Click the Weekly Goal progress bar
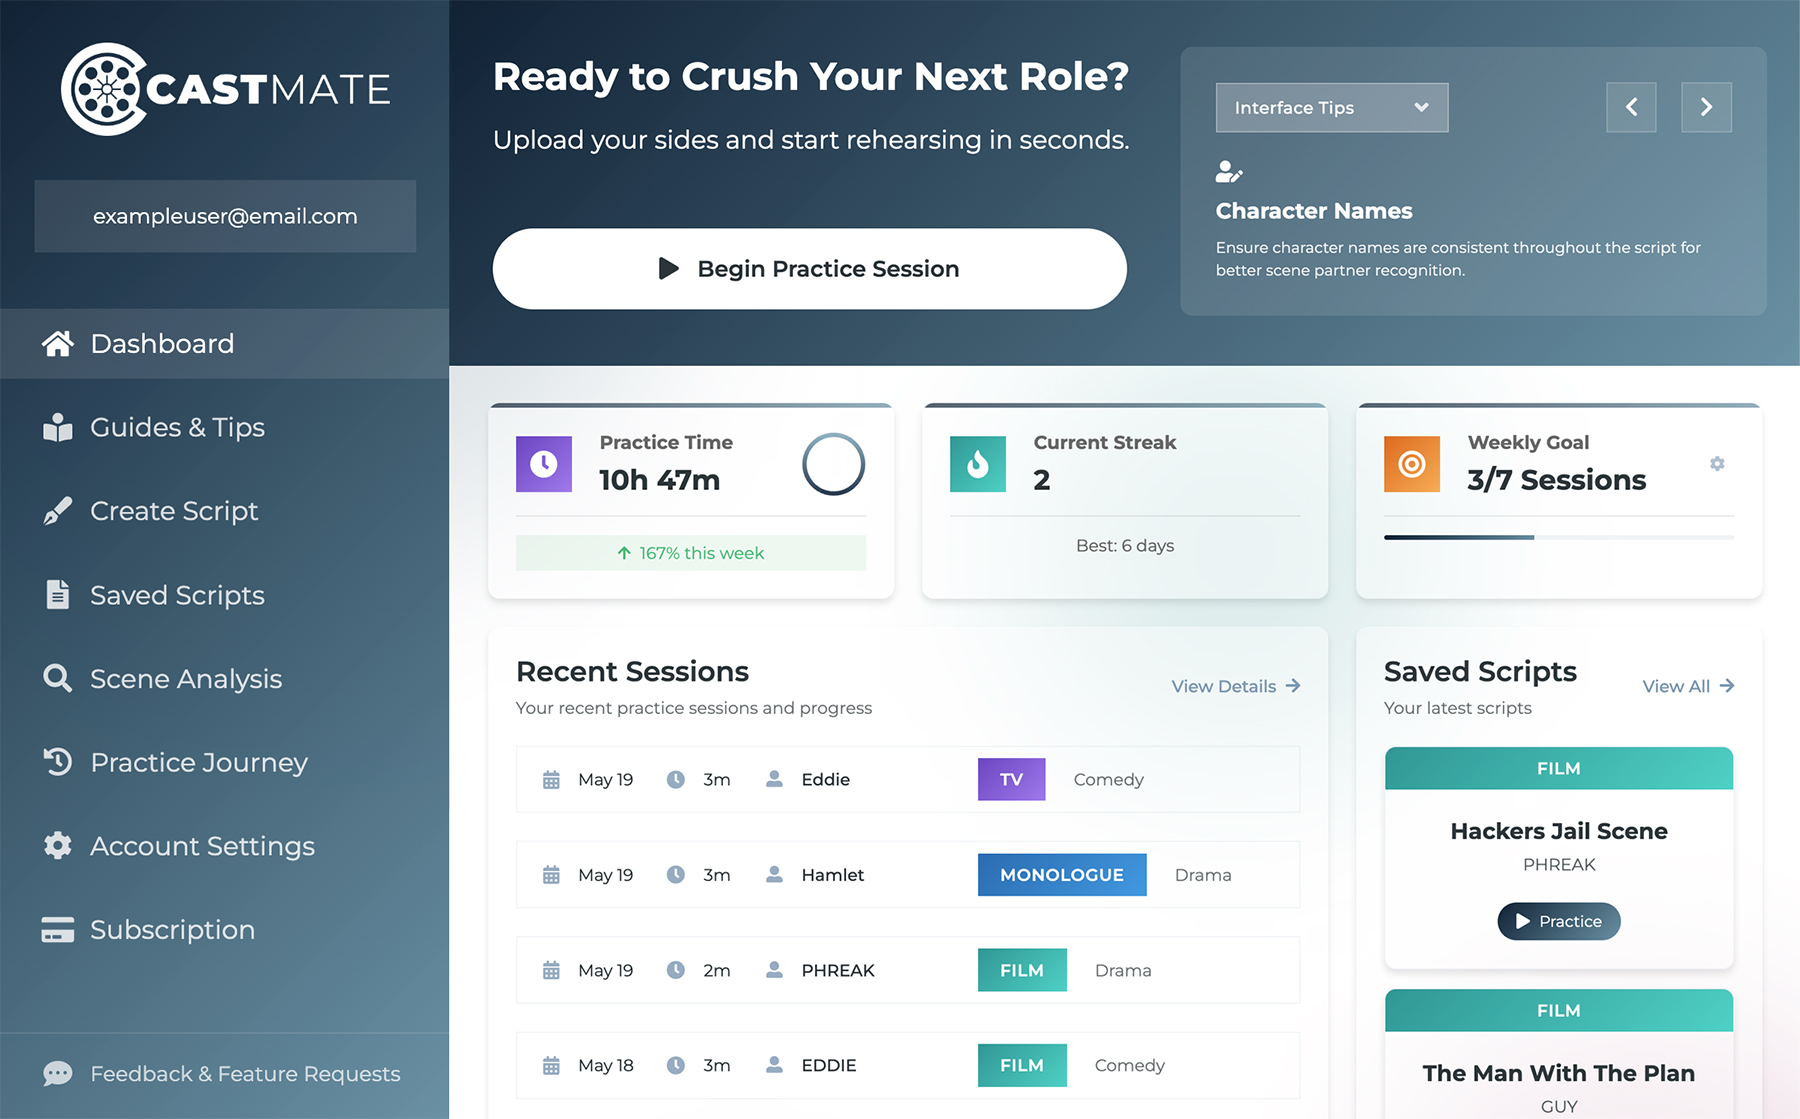 tap(1558, 537)
